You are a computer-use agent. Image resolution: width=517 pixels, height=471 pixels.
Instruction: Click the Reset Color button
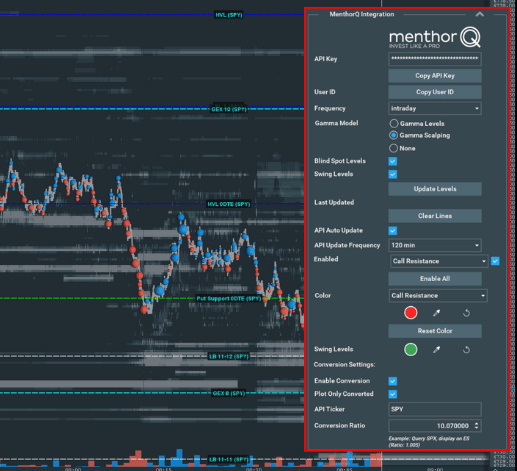pos(435,331)
